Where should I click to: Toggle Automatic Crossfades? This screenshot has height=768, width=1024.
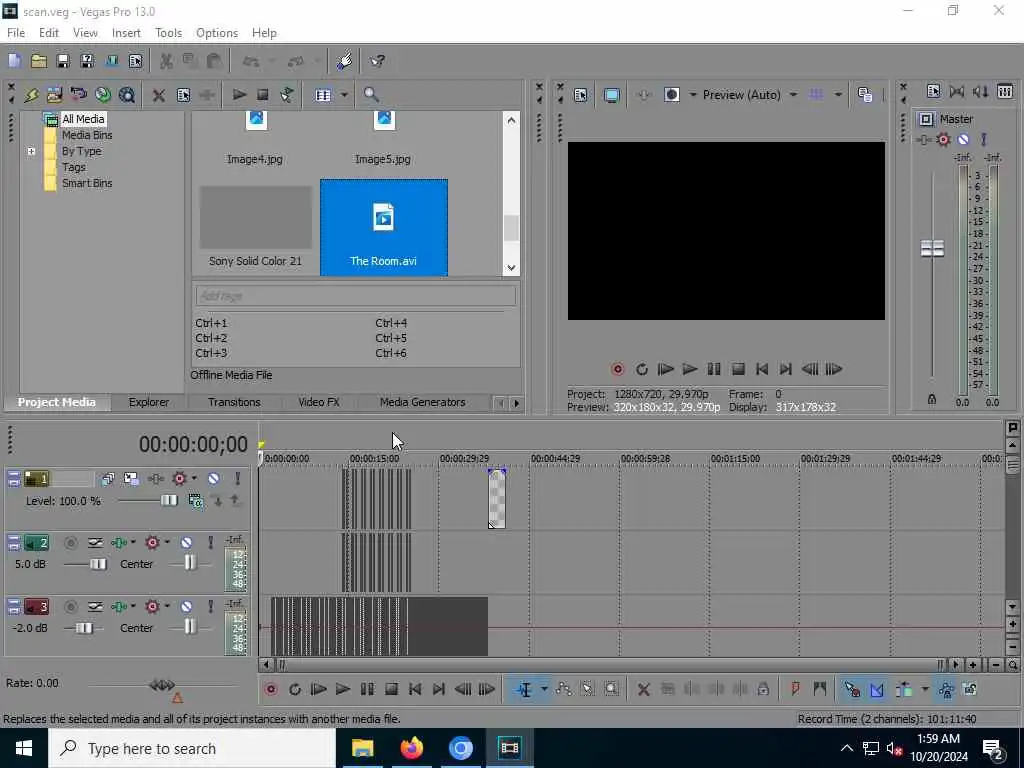click(877, 690)
